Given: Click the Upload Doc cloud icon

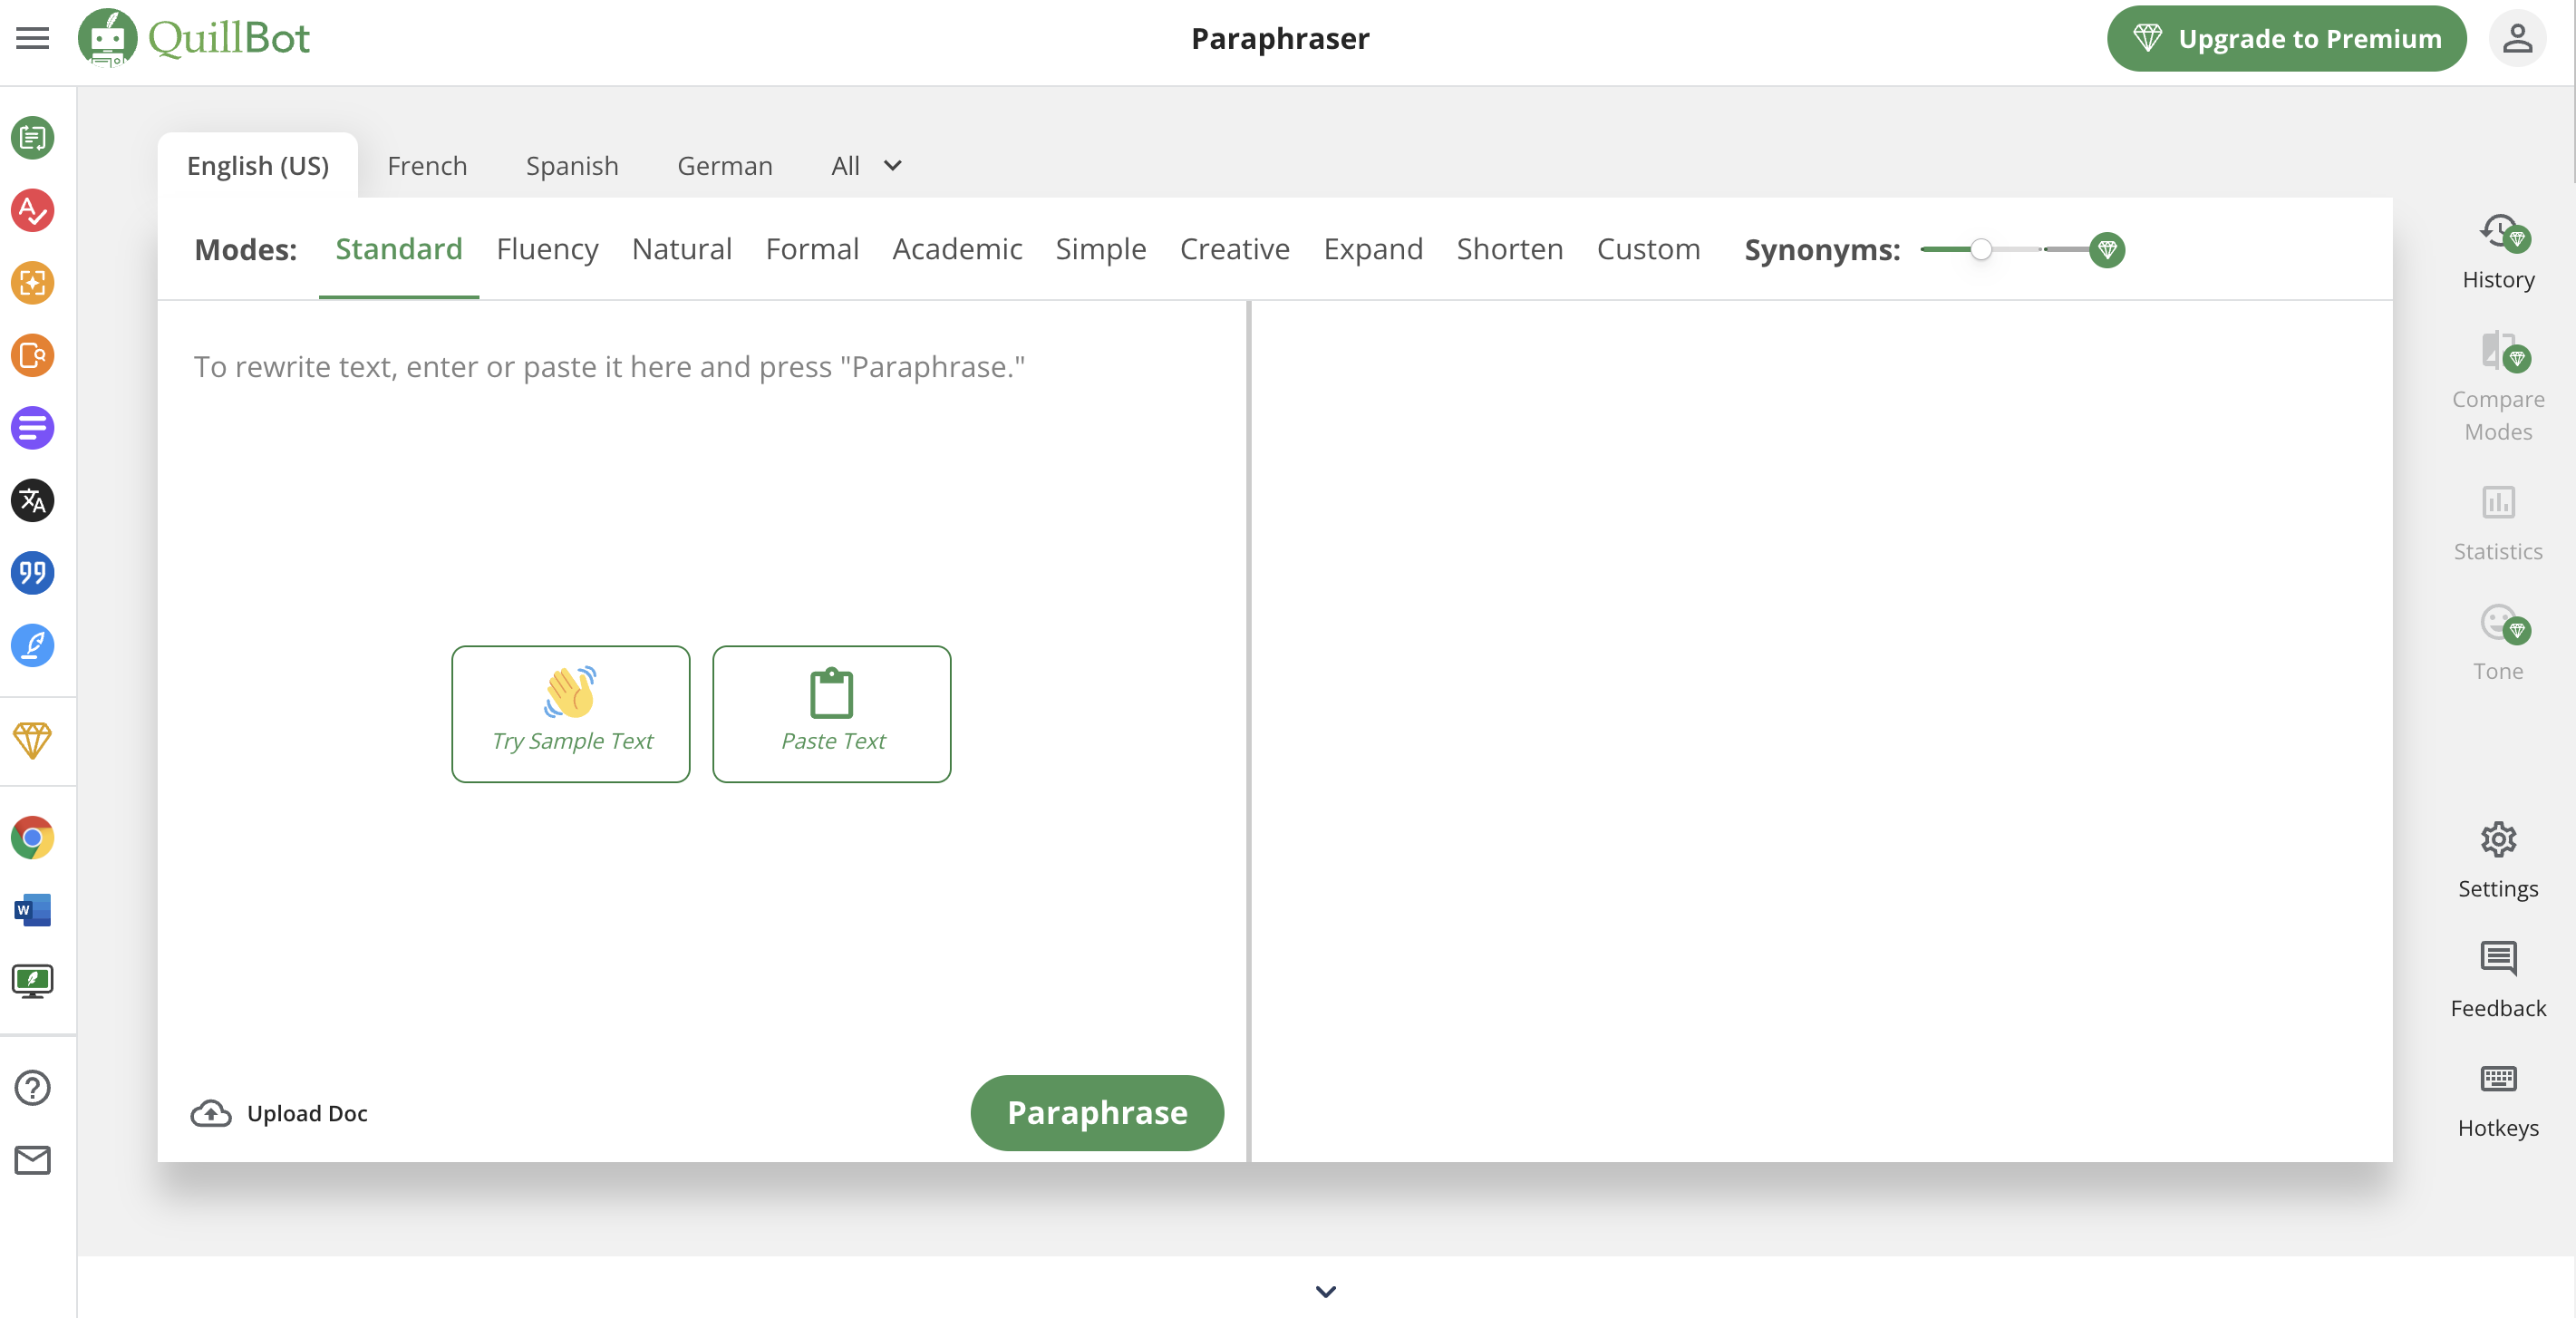Looking at the screenshot, I should (211, 1113).
